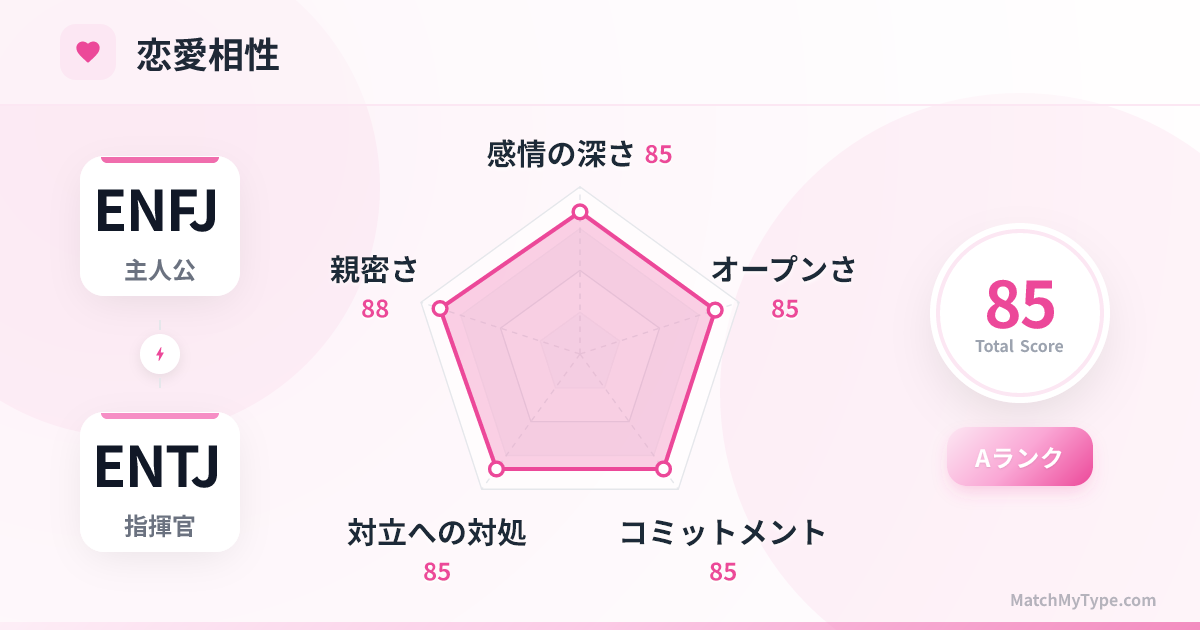Image resolution: width=1200 pixels, height=630 pixels.
Task: Click the 対立への対処 radar chart point
Action: pos(496,468)
